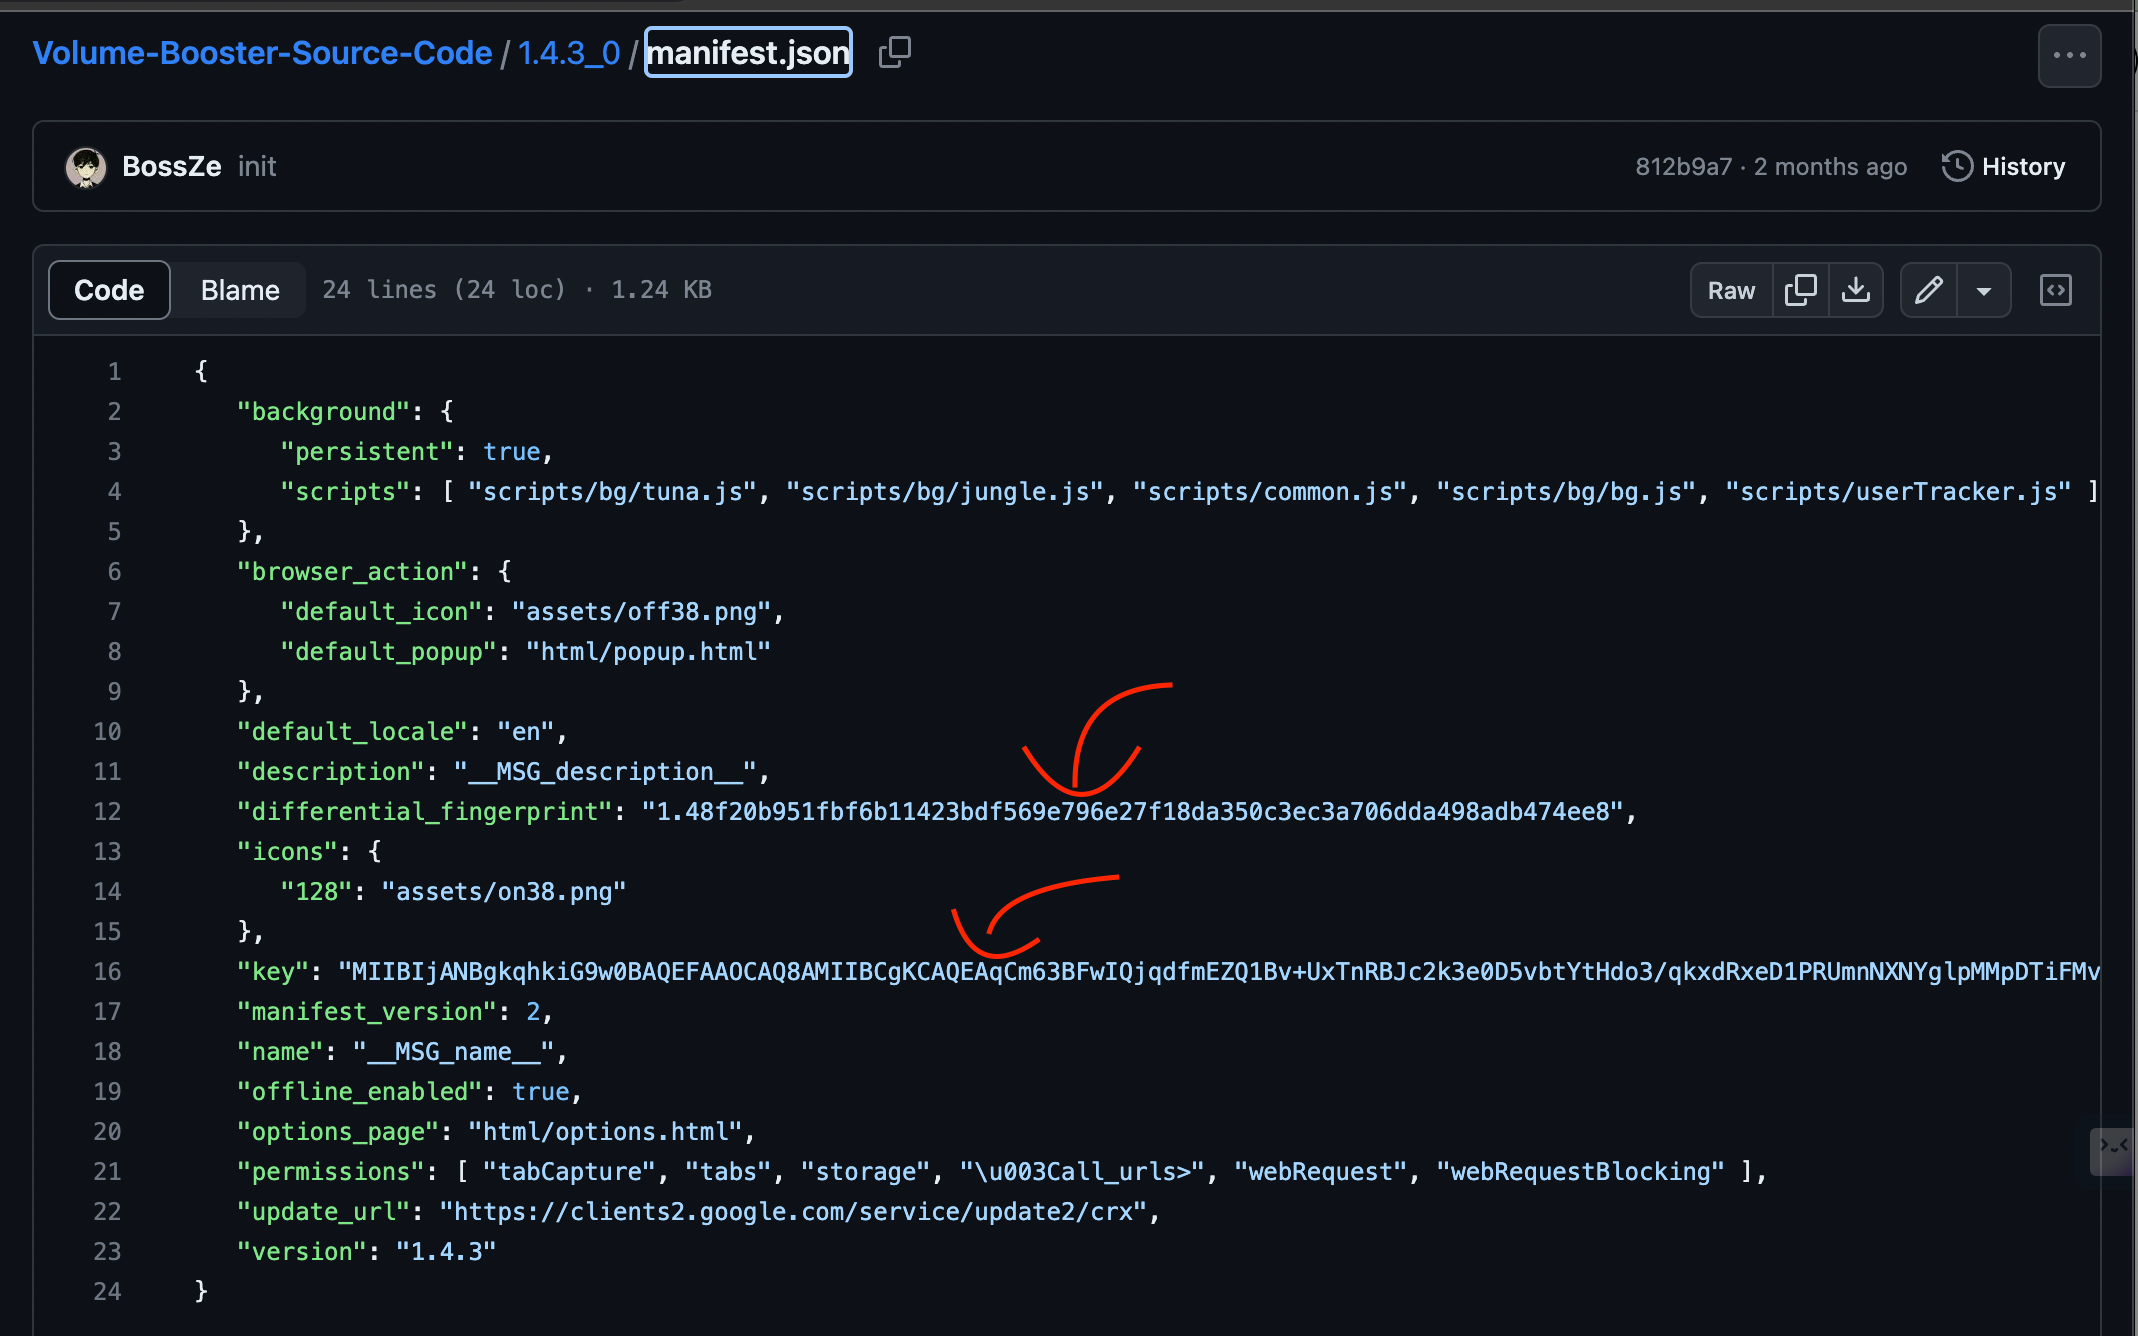Copy file path icon next to manifest.json
The image size is (2138, 1336).
894,52
